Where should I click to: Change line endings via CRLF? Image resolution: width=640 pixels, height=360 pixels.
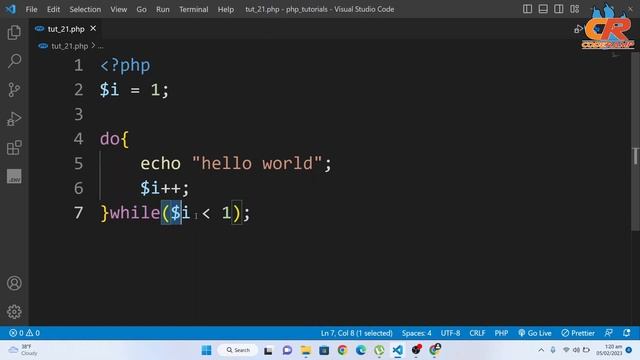477,333
